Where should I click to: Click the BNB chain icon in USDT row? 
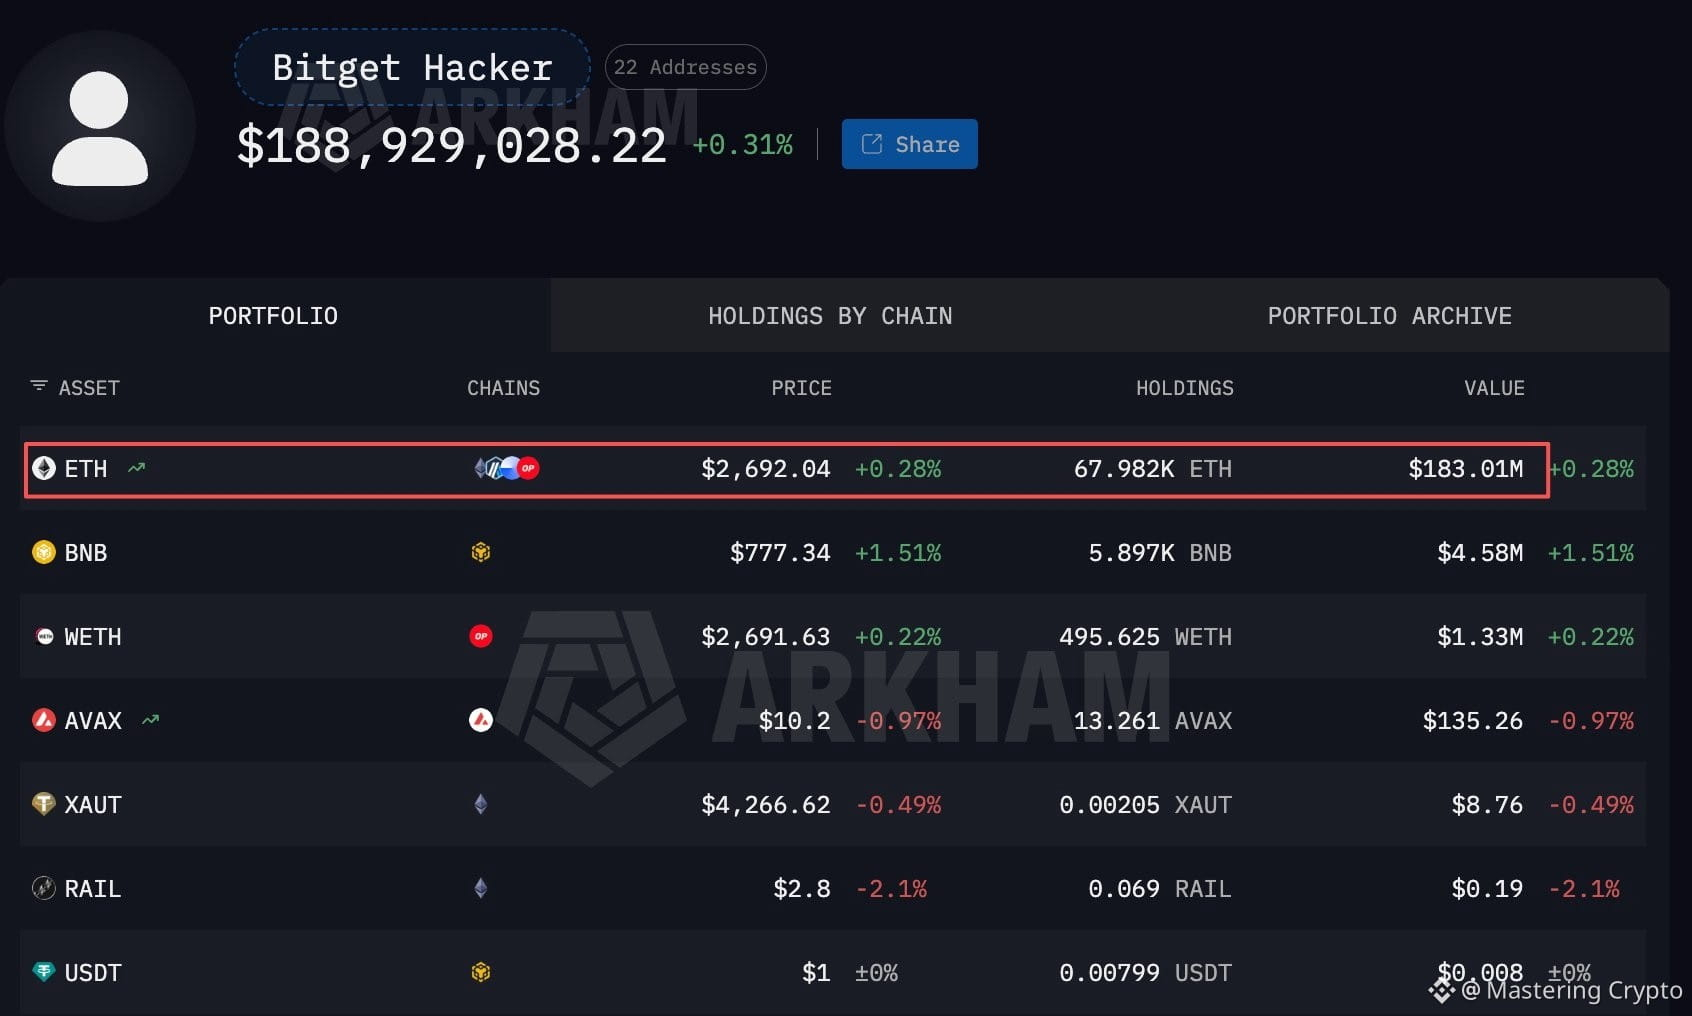(481, 972)
